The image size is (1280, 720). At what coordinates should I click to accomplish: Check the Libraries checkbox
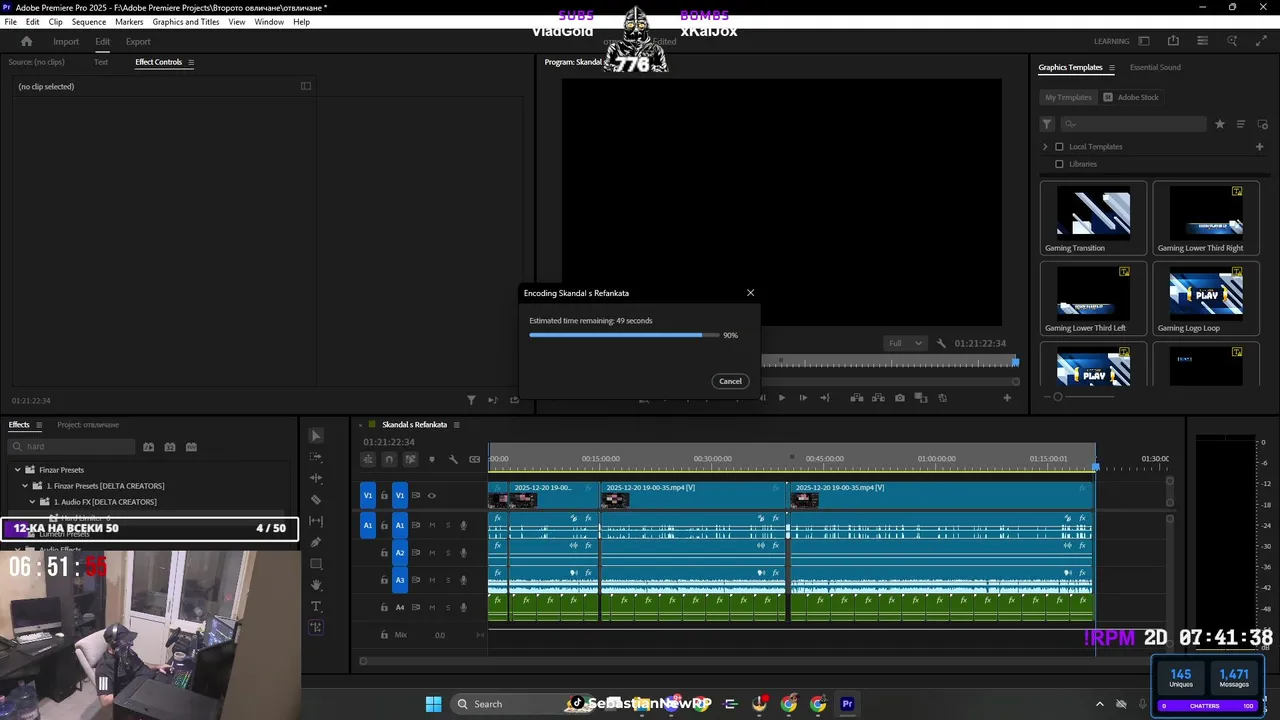1059,164
